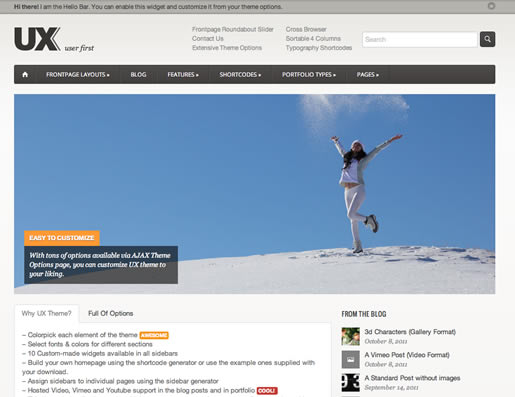This screenshot has height=397, width=515.
Task: Open the Typography Shortcodes link
Action: 319,48
